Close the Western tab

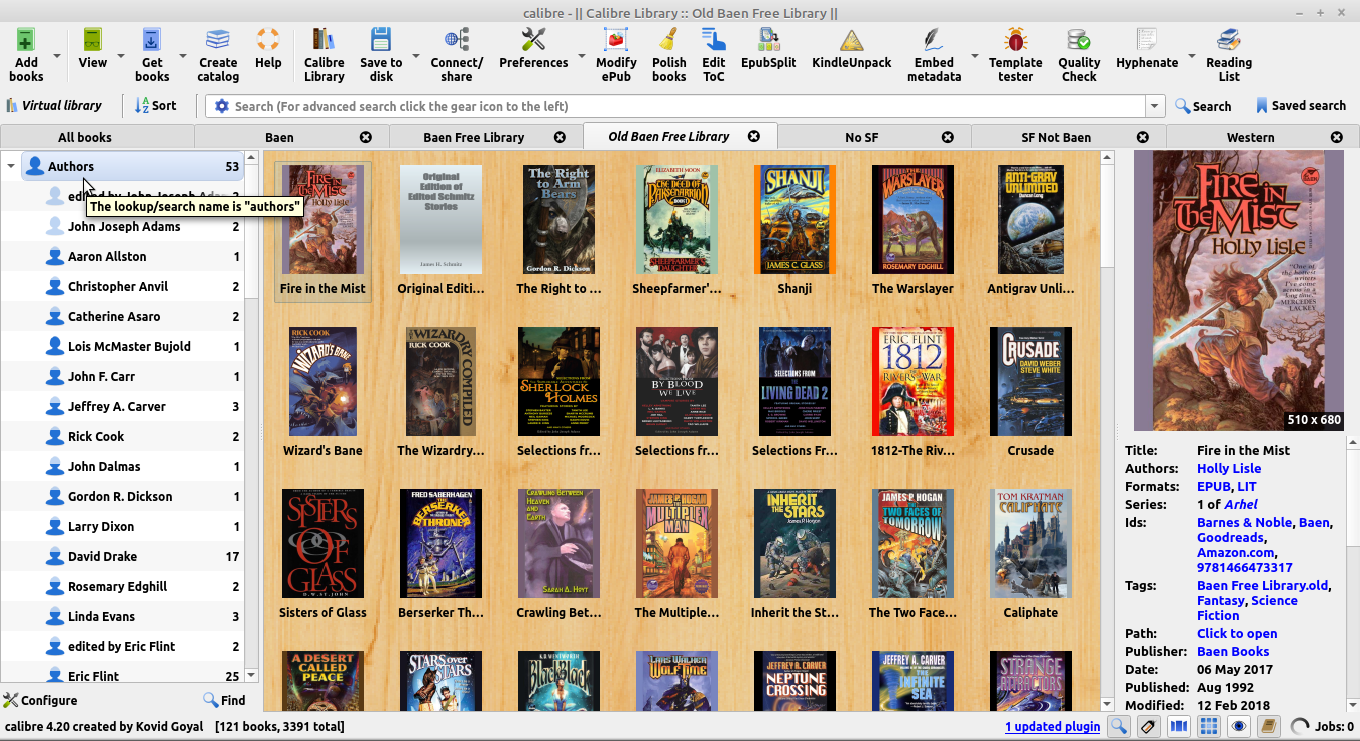(x=1337, y=137)
